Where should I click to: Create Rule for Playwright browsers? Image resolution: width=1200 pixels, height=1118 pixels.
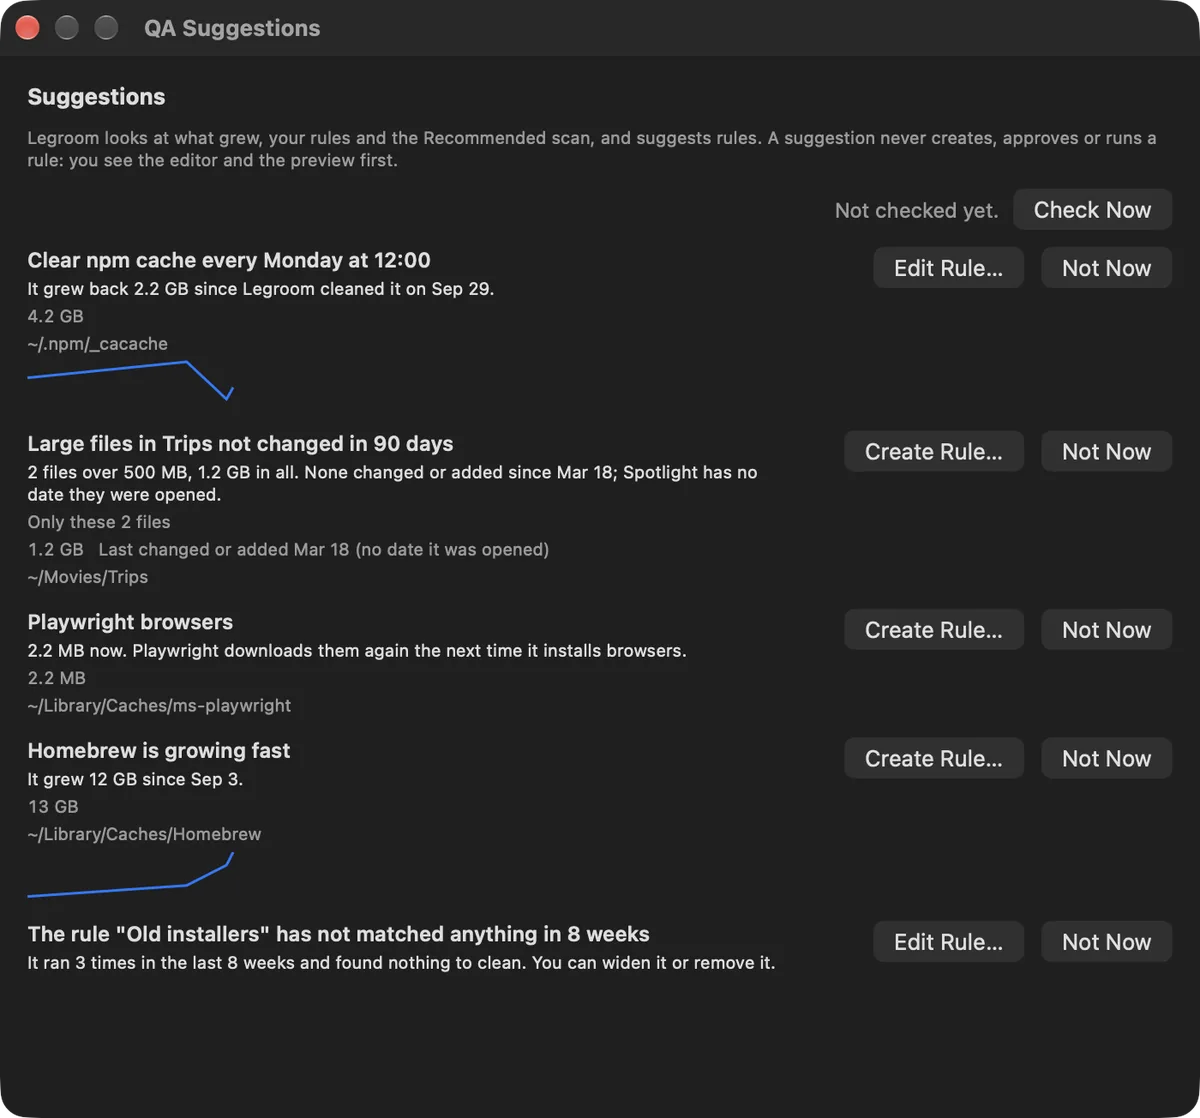[933, 630]
